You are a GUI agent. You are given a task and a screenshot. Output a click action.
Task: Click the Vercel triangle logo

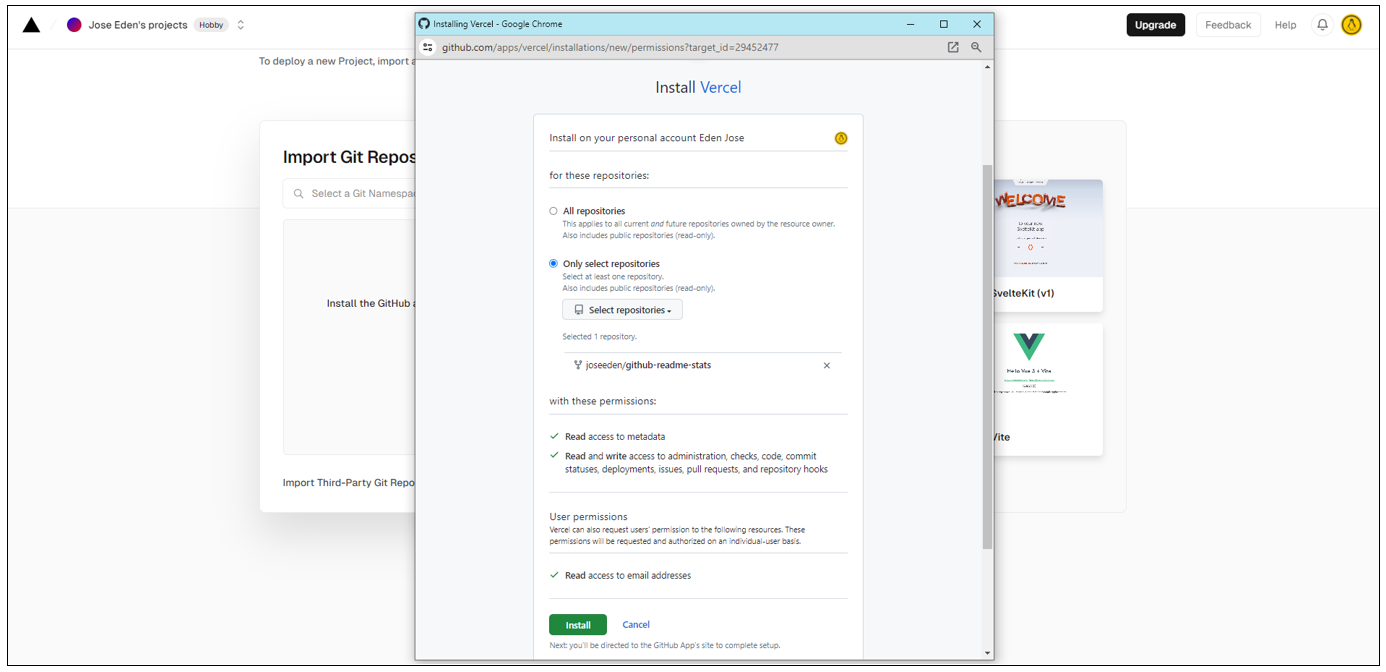tap(31, 25)
